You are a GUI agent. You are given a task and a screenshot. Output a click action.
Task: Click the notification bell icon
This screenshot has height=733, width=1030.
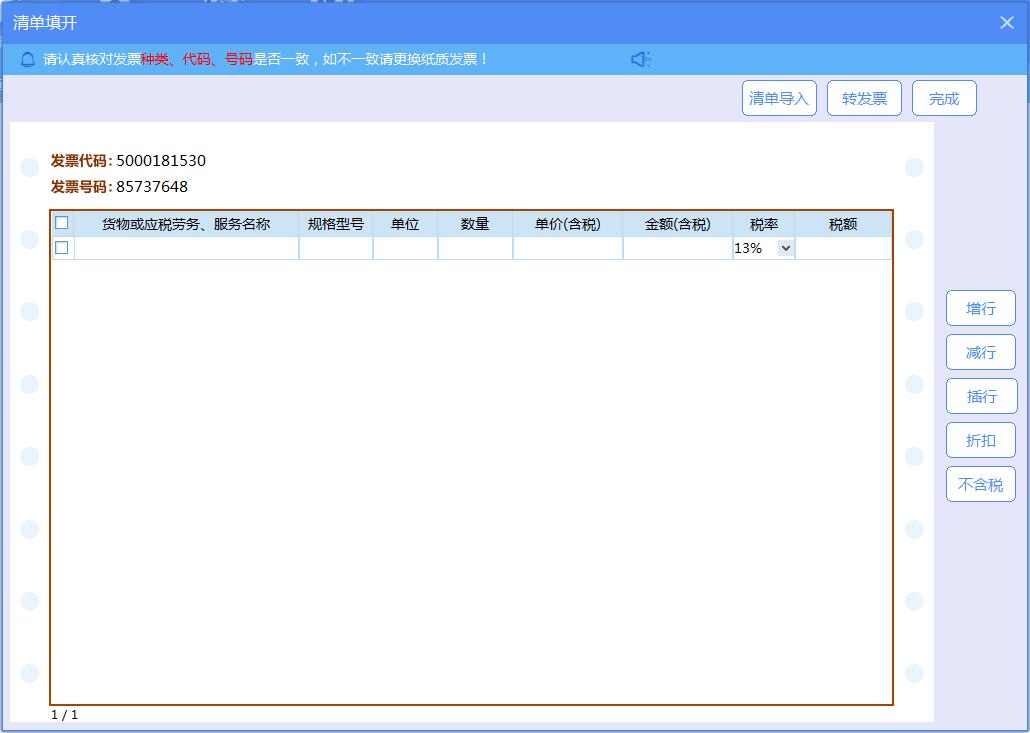click(x=28, y=59)
